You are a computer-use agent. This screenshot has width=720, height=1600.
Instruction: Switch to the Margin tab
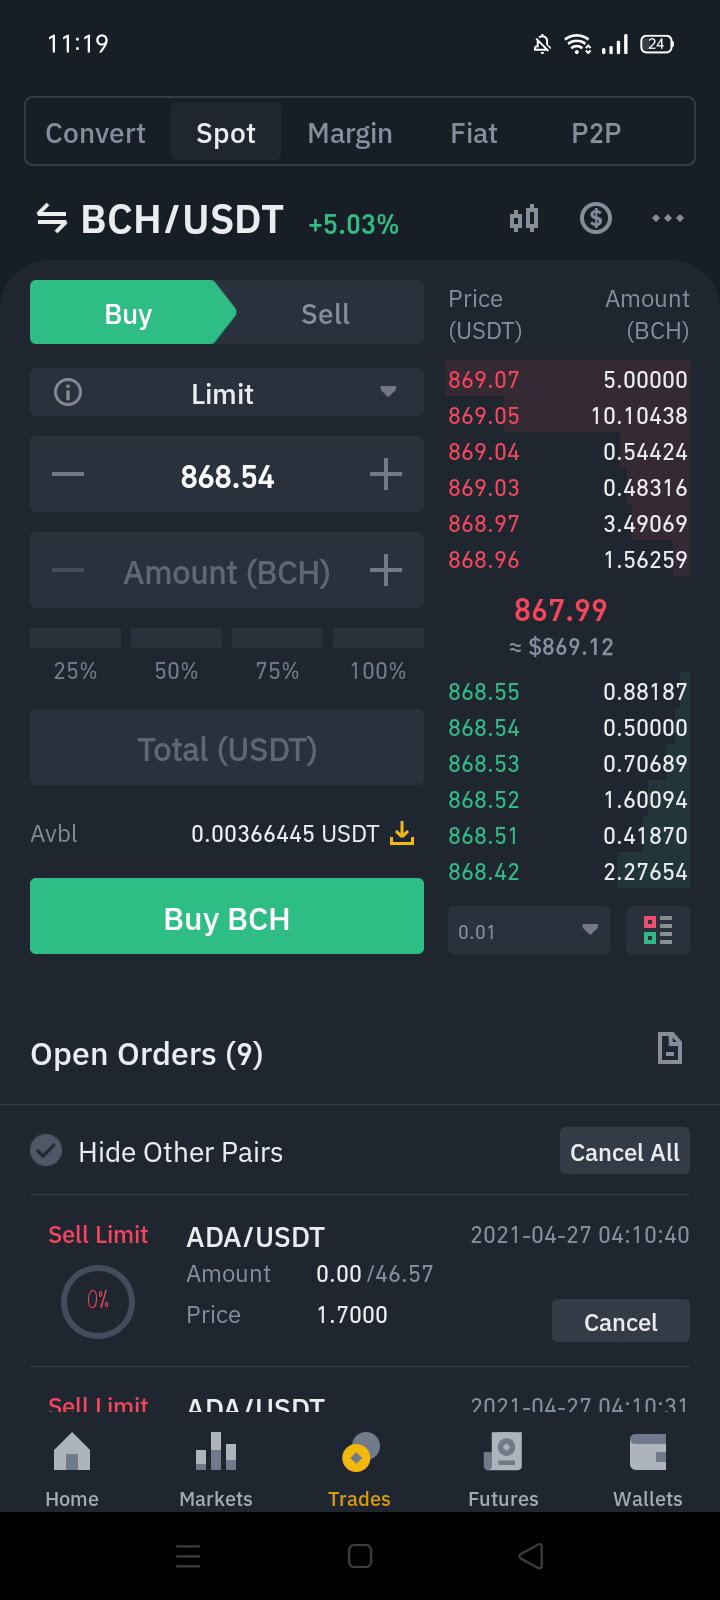350,133
